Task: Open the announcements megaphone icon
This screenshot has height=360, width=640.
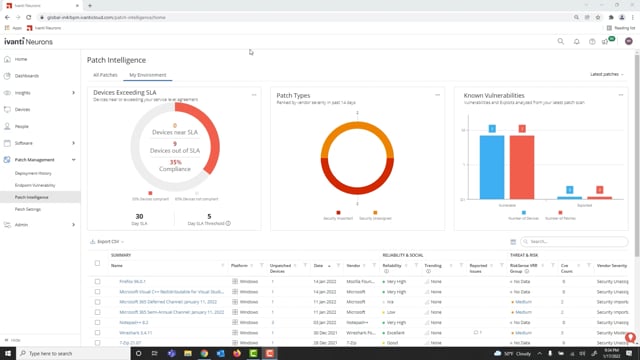Action: 605,42
